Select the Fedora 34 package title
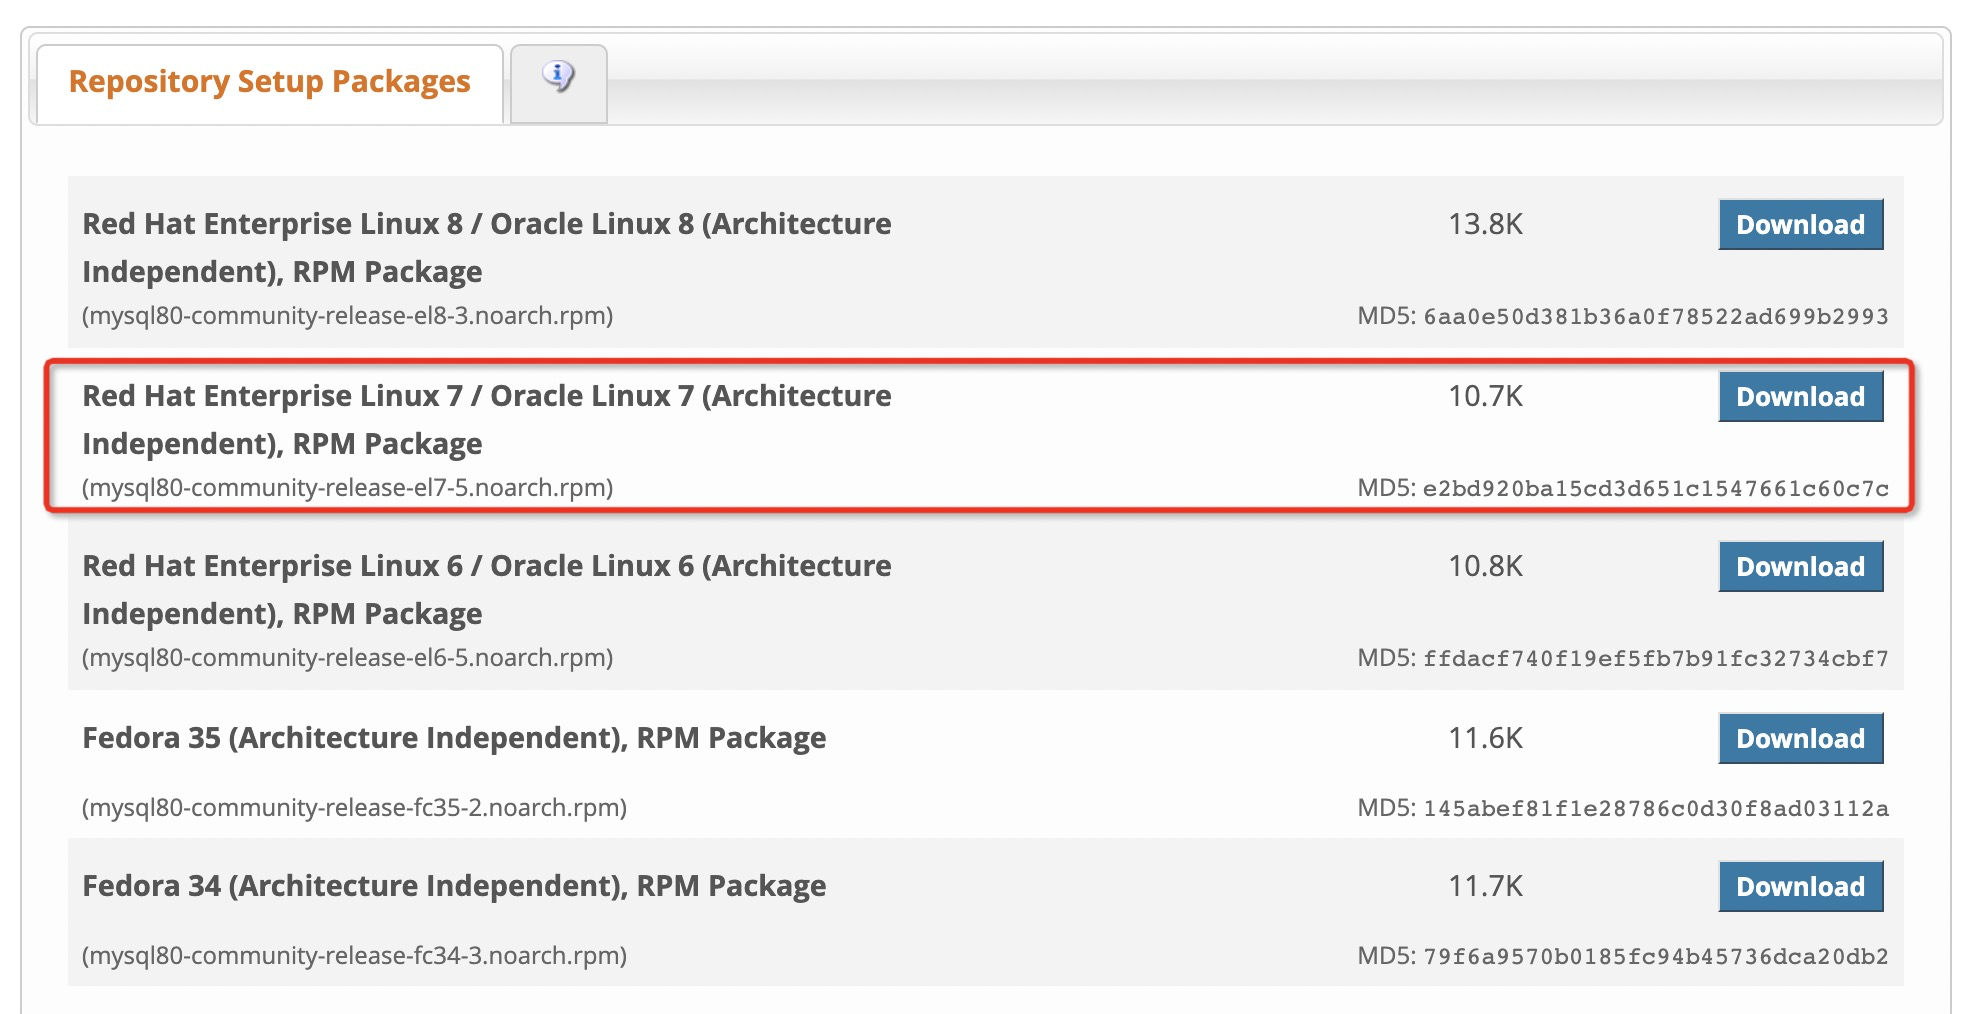This screenshot has width=1976, height=1014. 454,886
